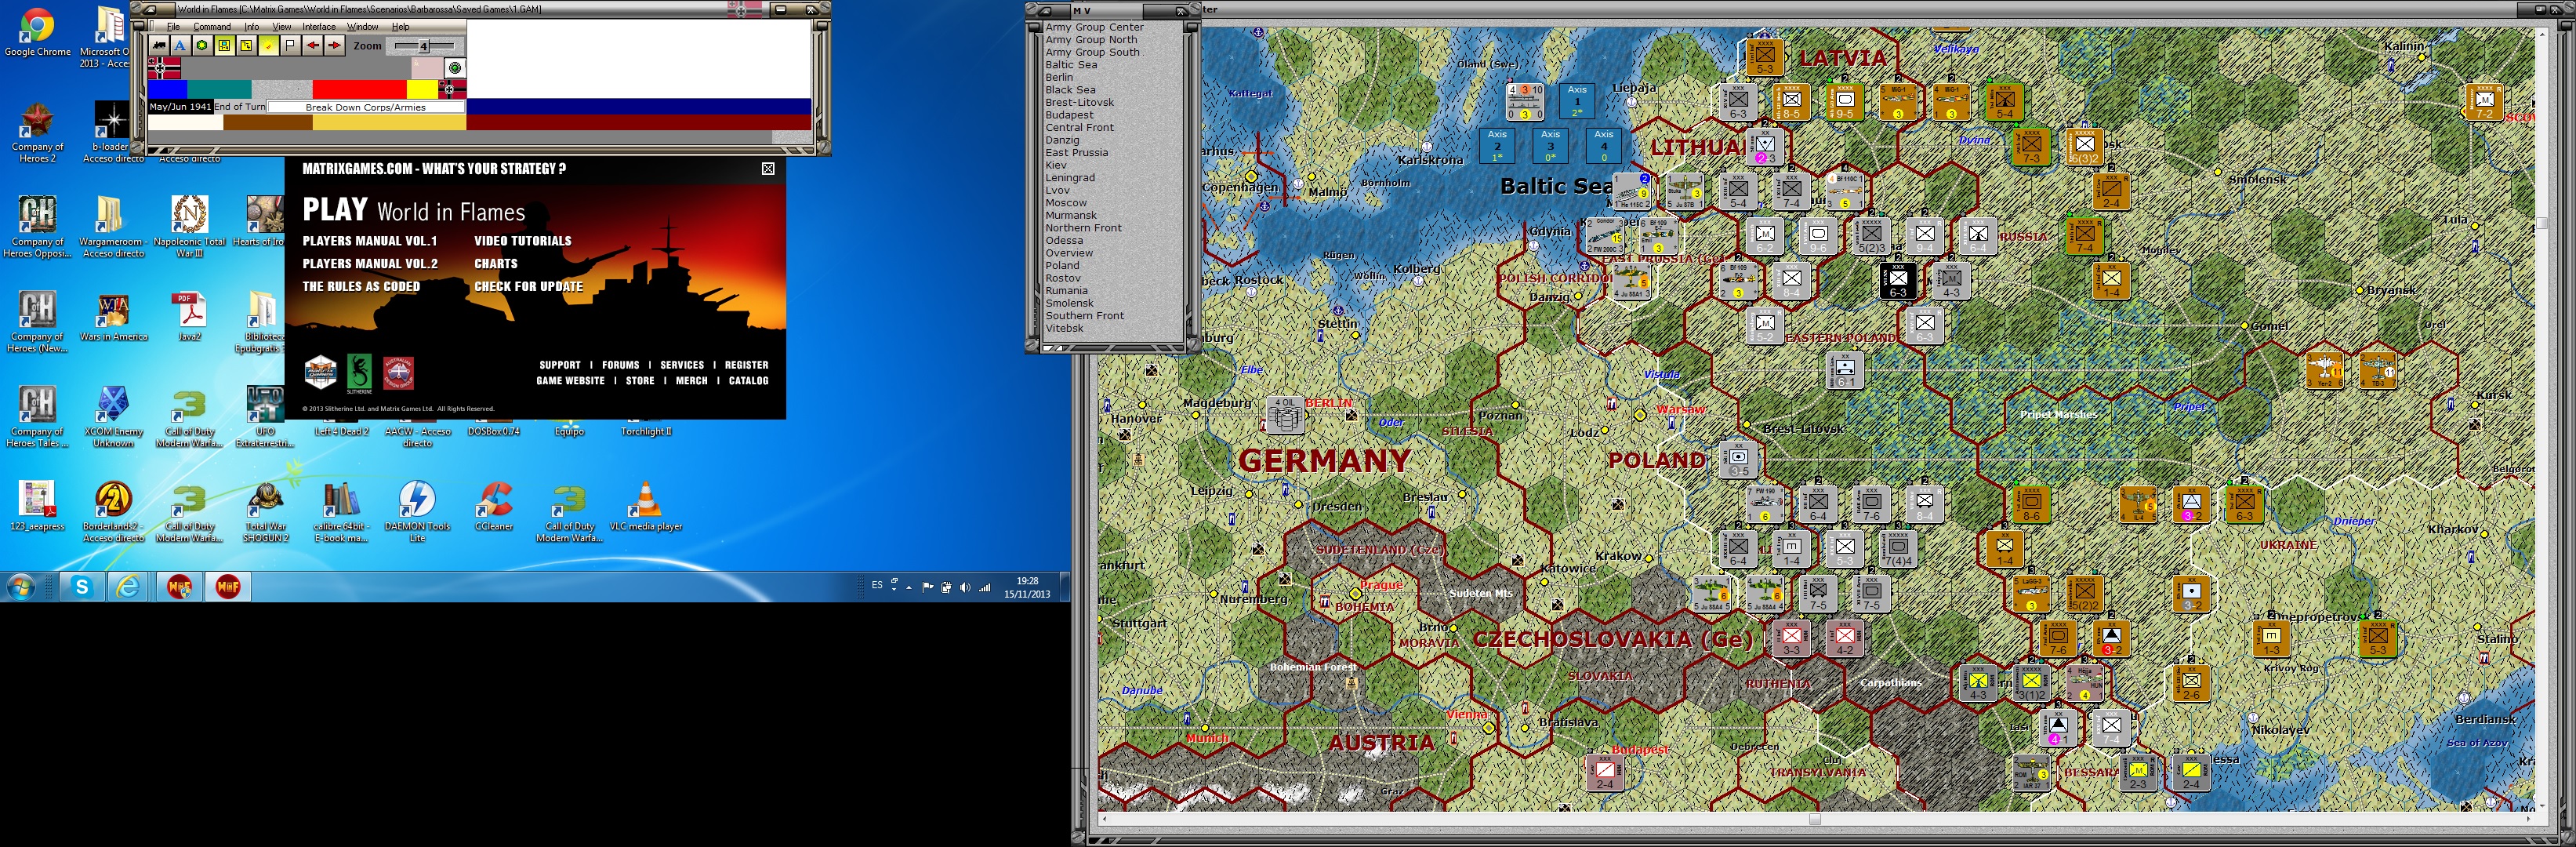The image size is (2576, 847).
Task: Open Players Manual Vol.1 link
Action: (369, 241)
